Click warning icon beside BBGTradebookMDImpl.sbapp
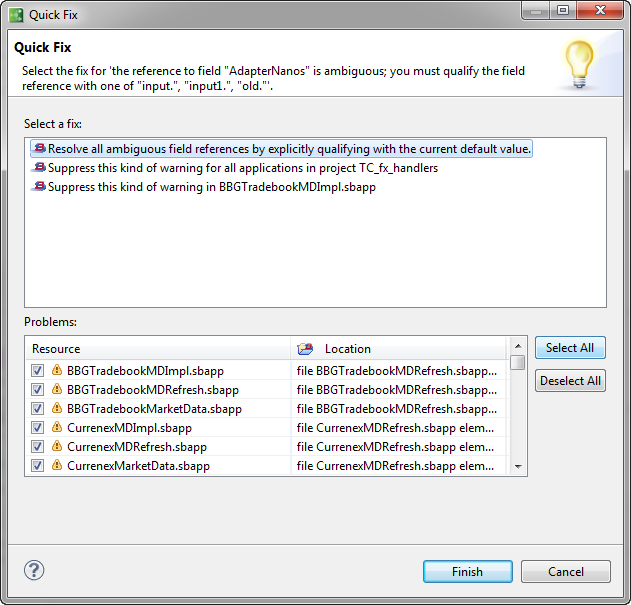 coord(57,370)
